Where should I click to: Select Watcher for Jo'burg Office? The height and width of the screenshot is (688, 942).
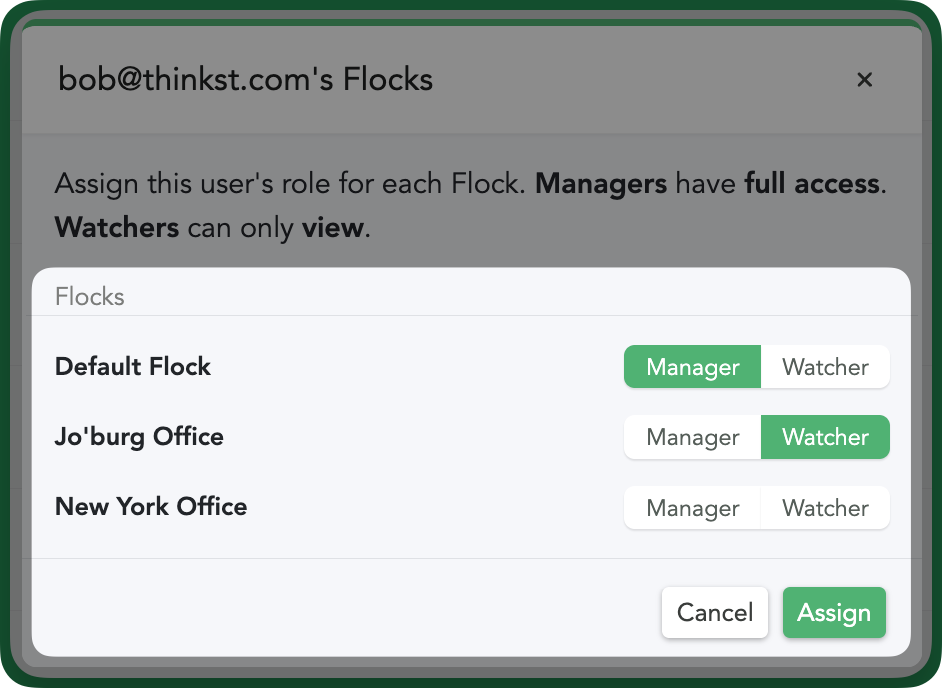point(825,437)
